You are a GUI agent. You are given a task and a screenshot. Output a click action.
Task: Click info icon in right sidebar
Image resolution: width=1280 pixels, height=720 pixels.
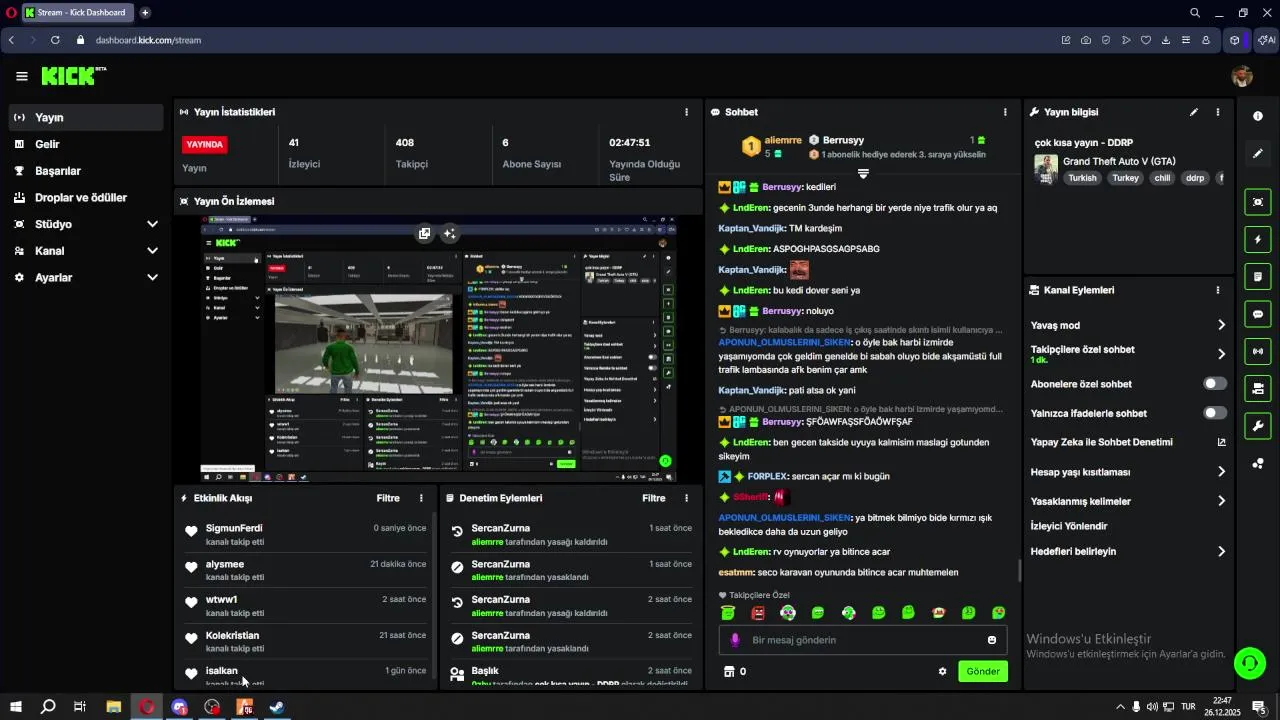click(1258, 116)
